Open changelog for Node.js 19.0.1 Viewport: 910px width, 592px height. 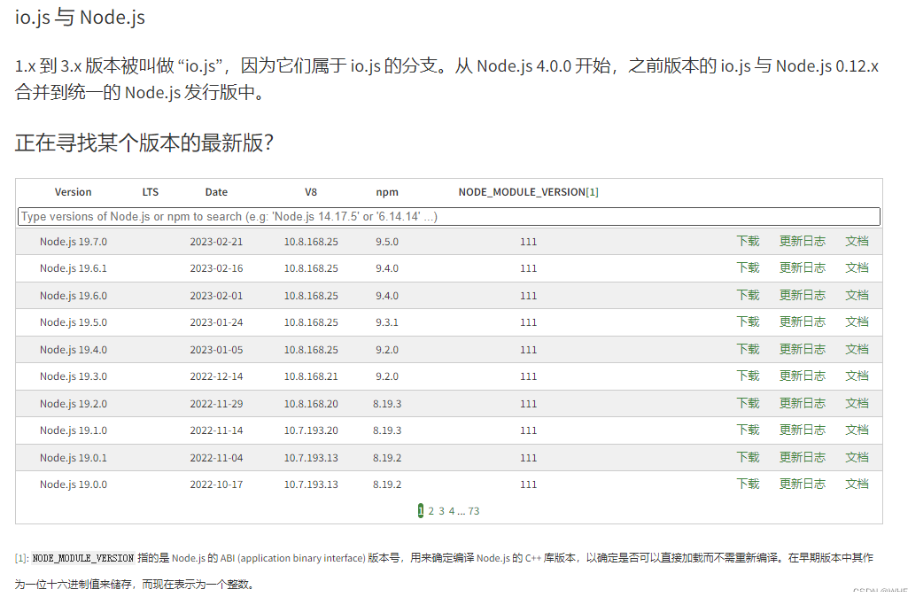coord(802,457)
